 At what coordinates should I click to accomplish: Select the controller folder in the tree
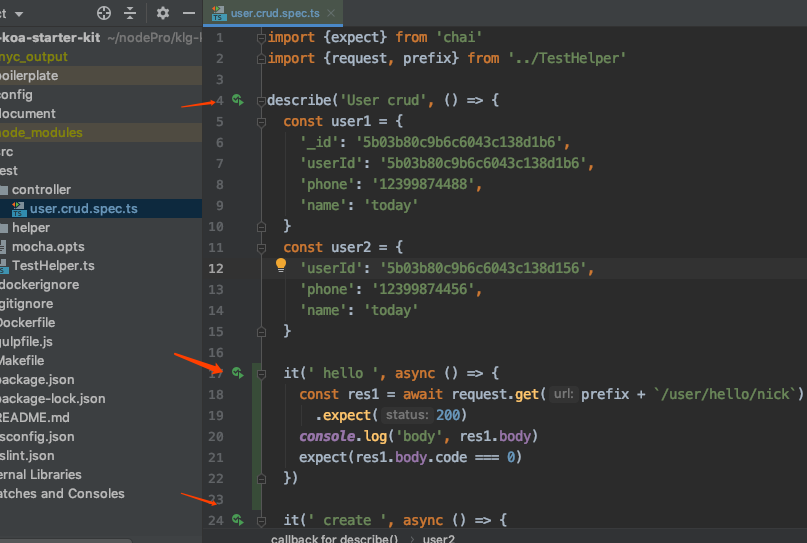point(40,189)
